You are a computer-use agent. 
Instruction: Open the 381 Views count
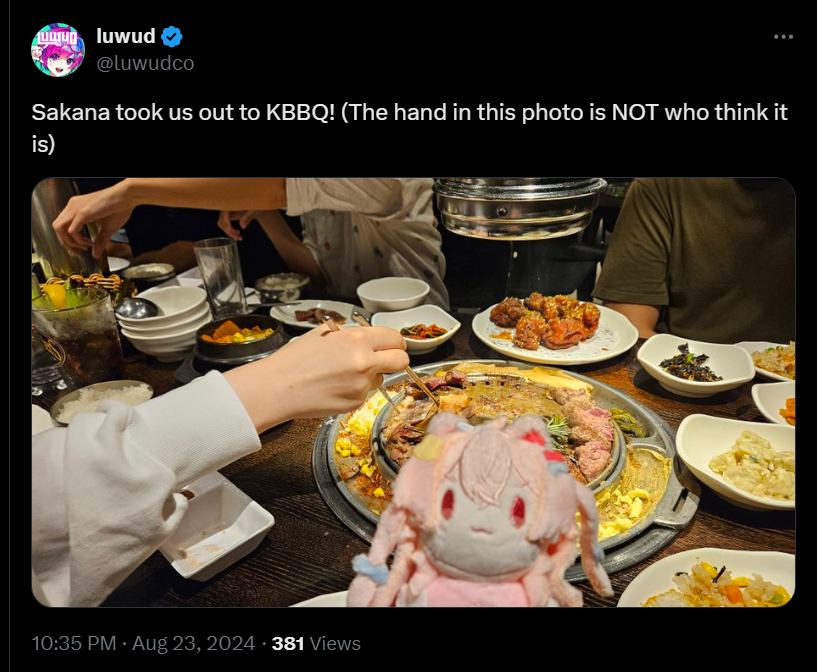click(x=316, y=643)
